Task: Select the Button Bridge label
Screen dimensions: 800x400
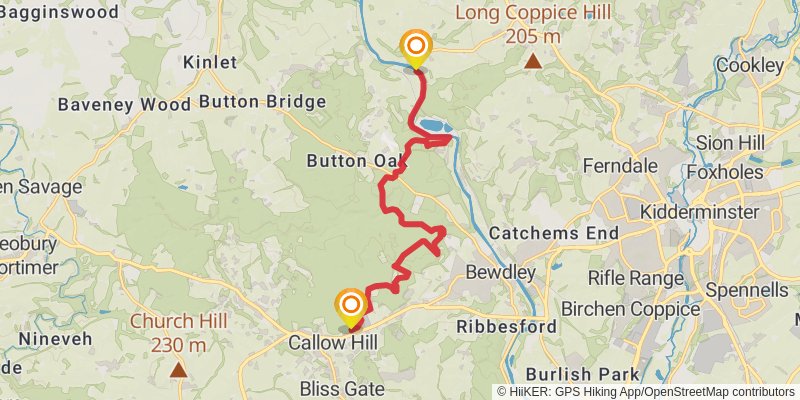Action: coord(262,102)
